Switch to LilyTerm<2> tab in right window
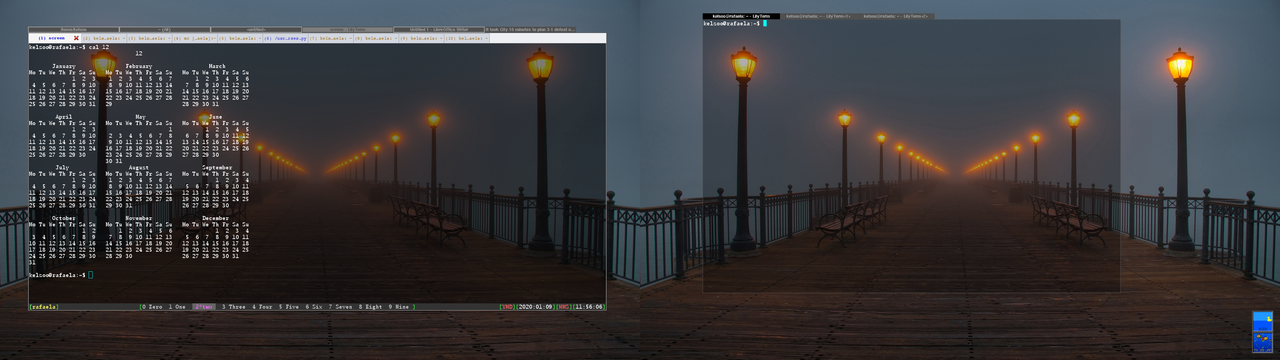Image resolution: width=1280 pixels, height=360 pixels. tap(896, 16)
